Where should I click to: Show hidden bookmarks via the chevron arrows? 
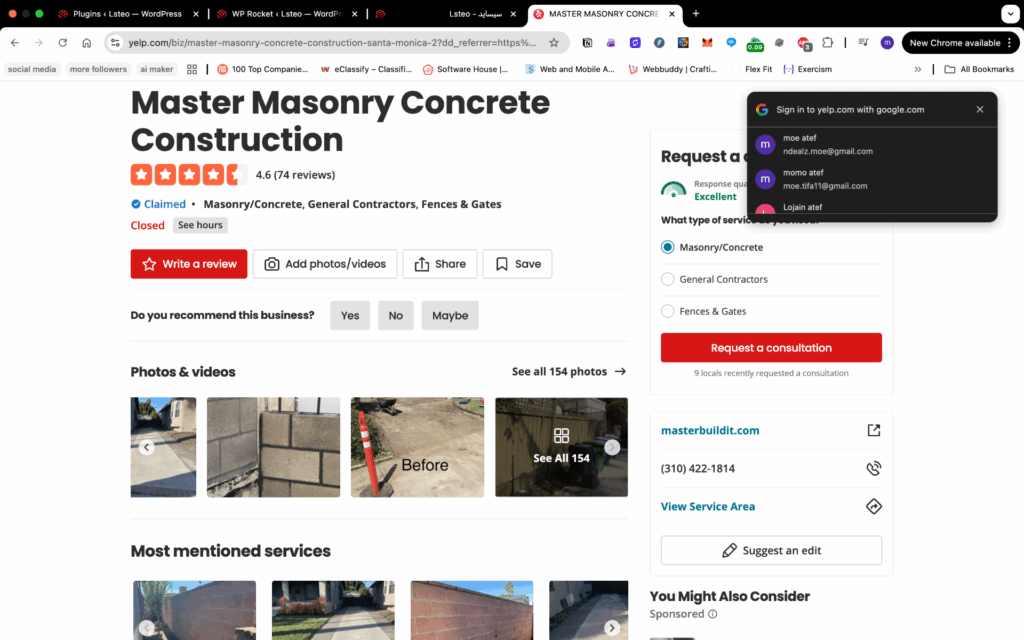point(918,69)
